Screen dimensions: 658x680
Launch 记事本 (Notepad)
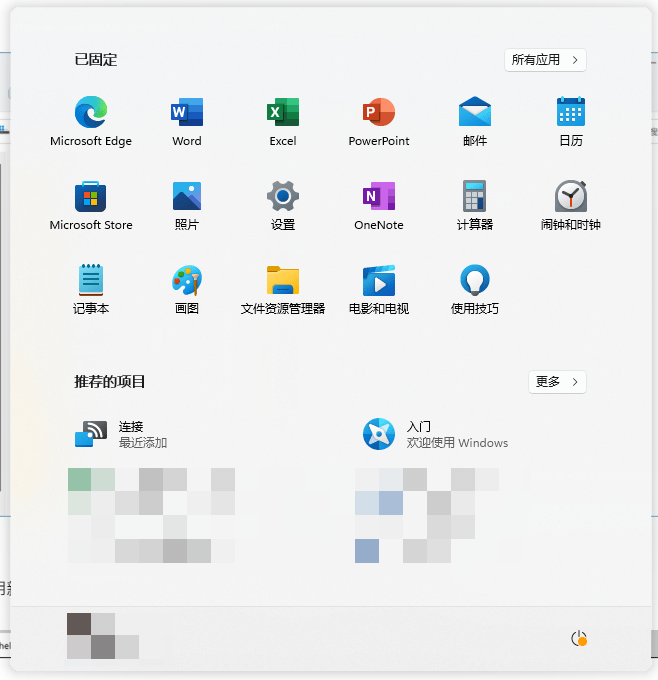(90, 280)
